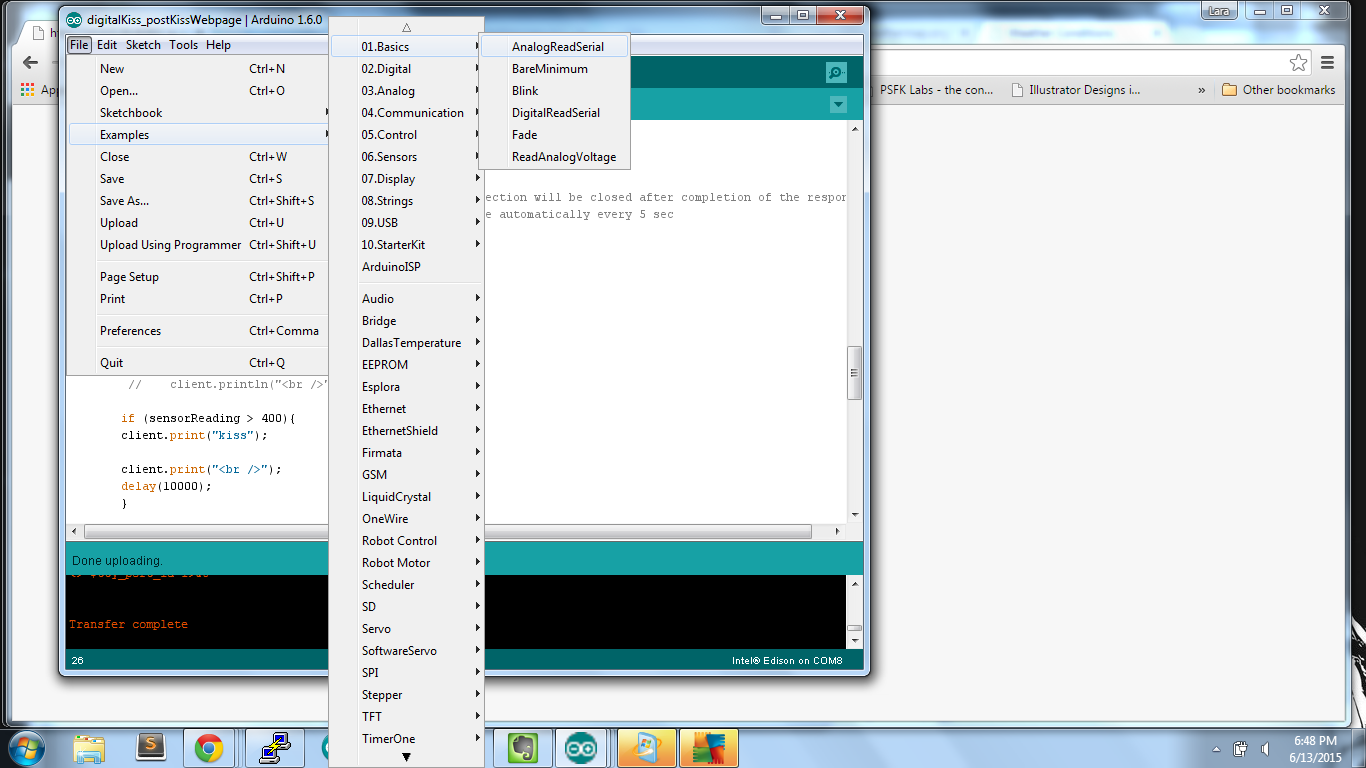Switch to Google Chrome on the taskbar
1366x768 pixels.
point(209,748)
